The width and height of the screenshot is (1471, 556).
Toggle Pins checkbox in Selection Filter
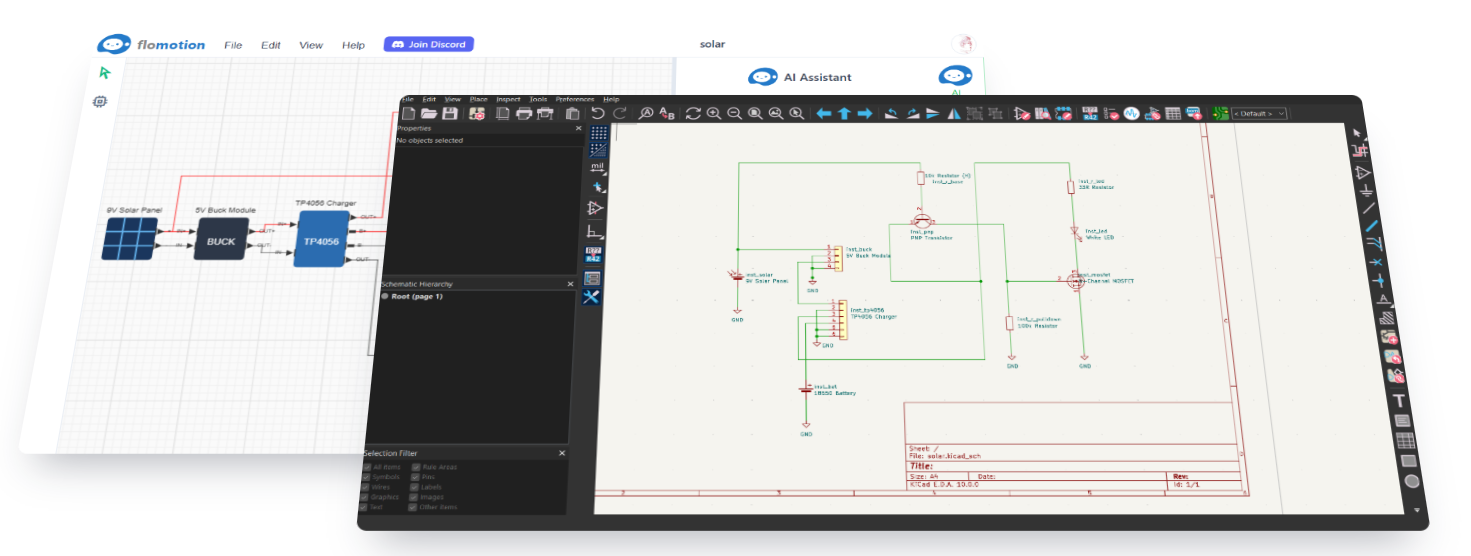[415, 477]
